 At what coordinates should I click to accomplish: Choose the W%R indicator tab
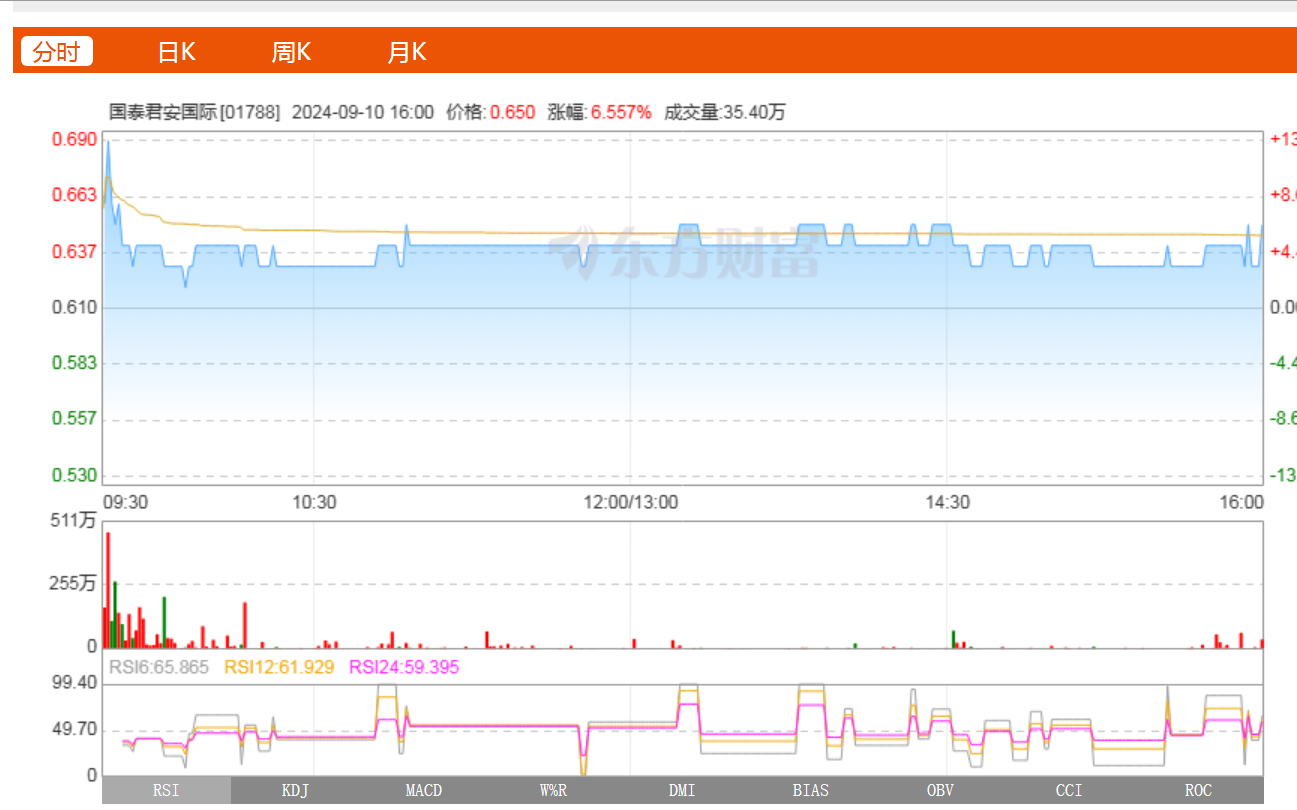(553, 790)
